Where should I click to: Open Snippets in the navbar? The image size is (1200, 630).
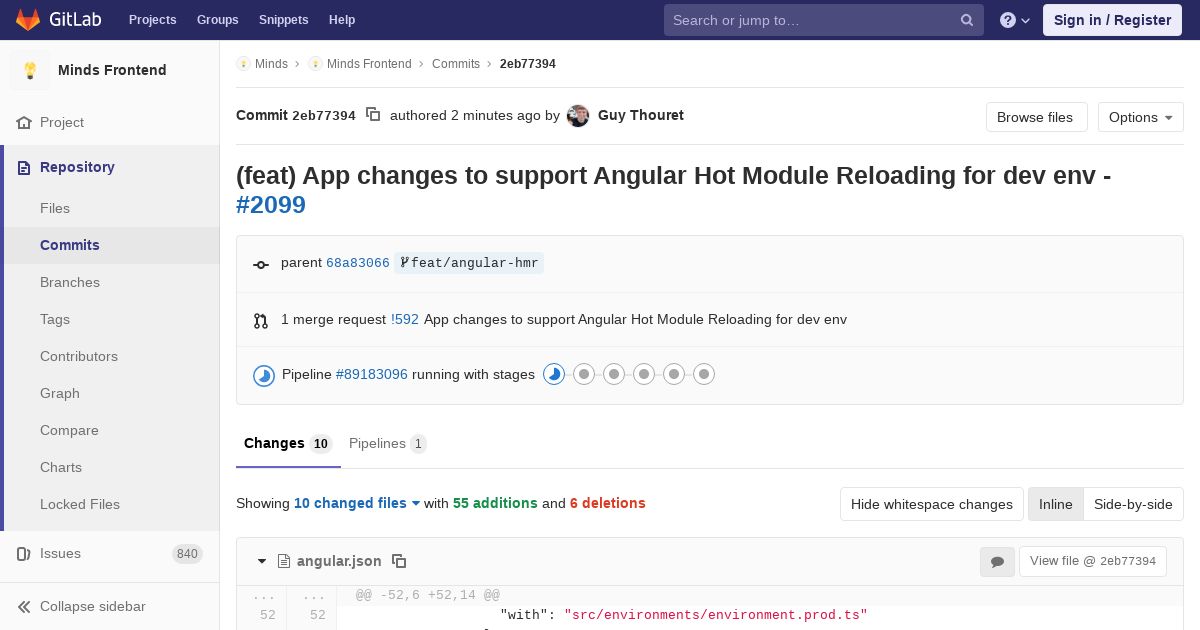(x=283, y=20)
